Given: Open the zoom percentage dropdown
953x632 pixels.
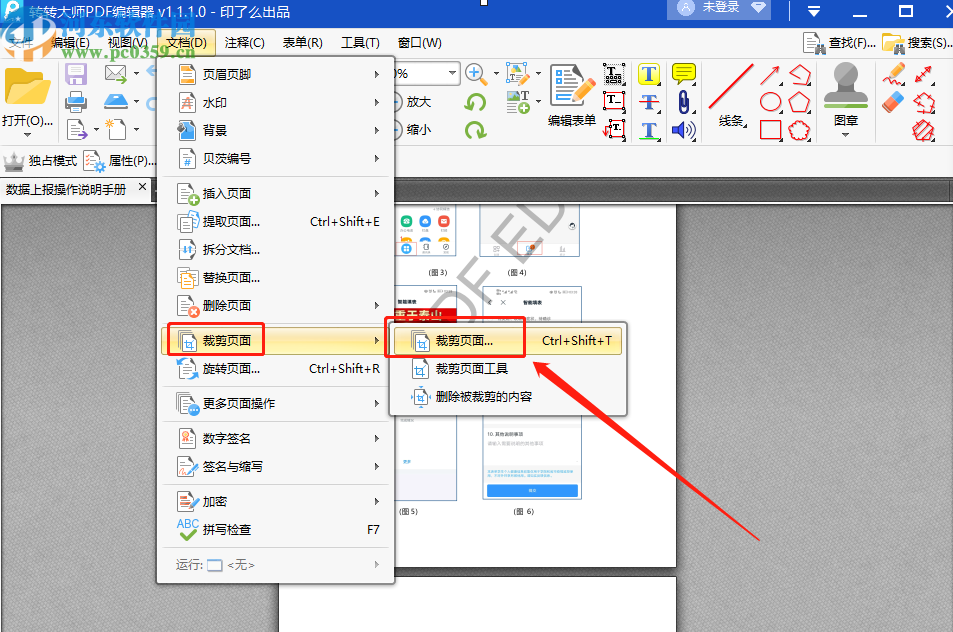Looking at the screenshot, I should pyautogui.click(x=452, y=72).
